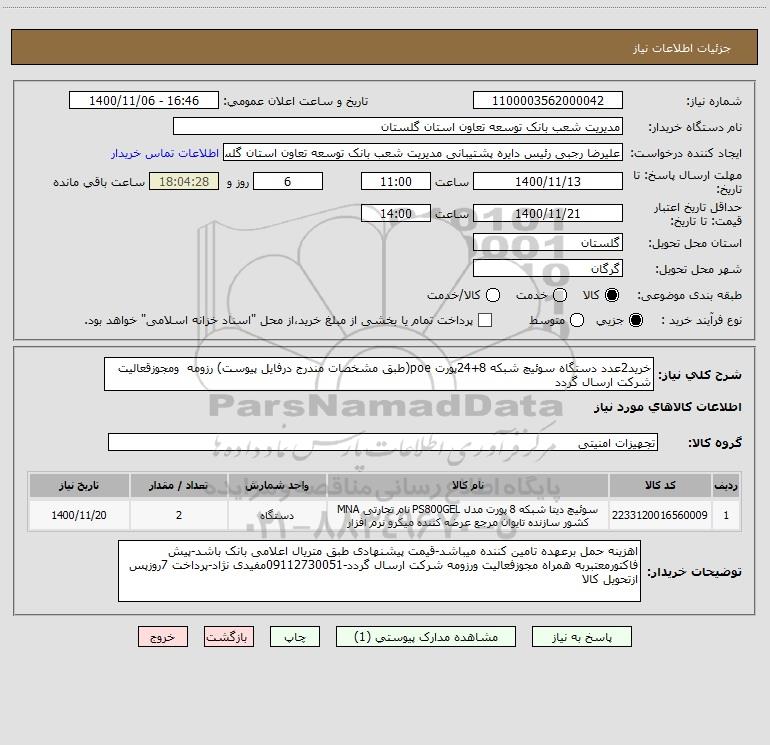Viewport: 770px width, 745px height.
Task: Click the جزئیات اطلاعات نیاز header title
Action: coord(682,48)
